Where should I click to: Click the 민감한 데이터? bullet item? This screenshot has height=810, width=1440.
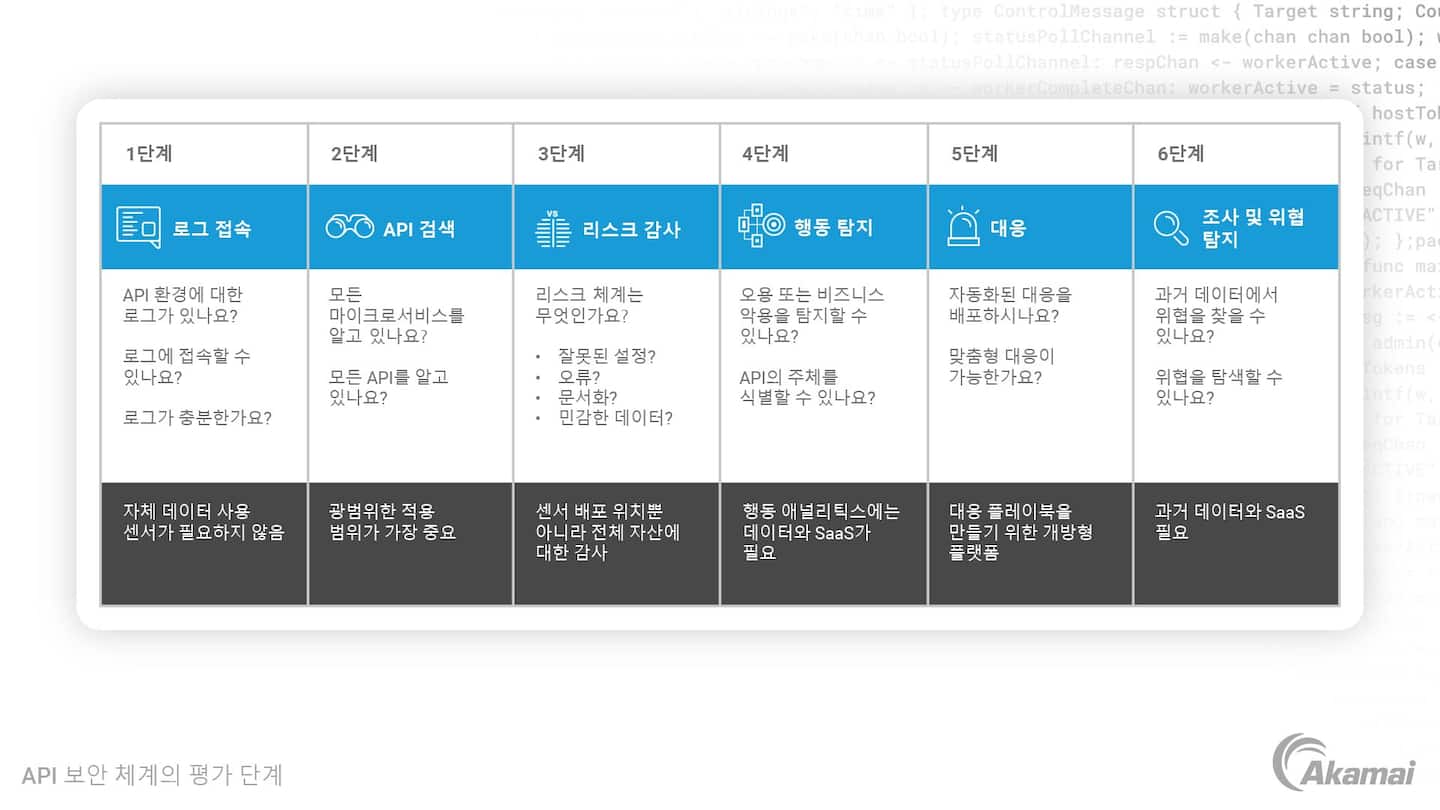click(x=615, y=418)
